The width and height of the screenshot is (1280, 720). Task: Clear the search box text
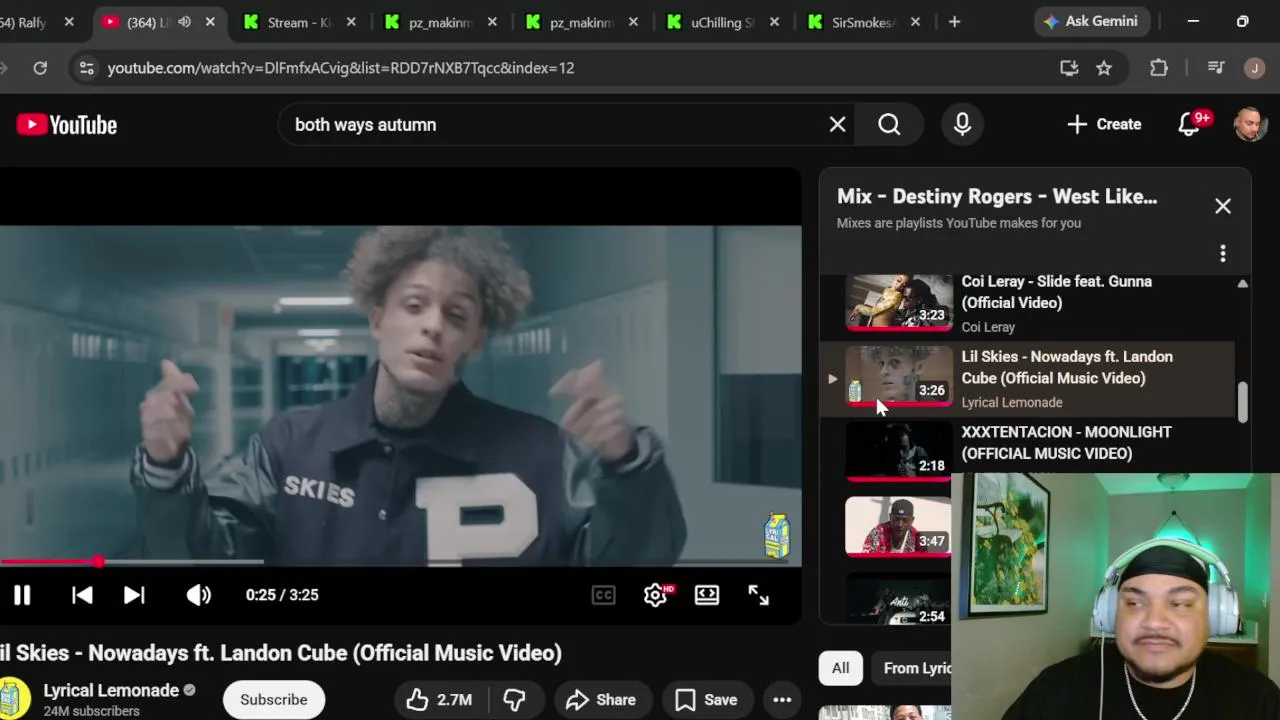click(x=837, y=124)
